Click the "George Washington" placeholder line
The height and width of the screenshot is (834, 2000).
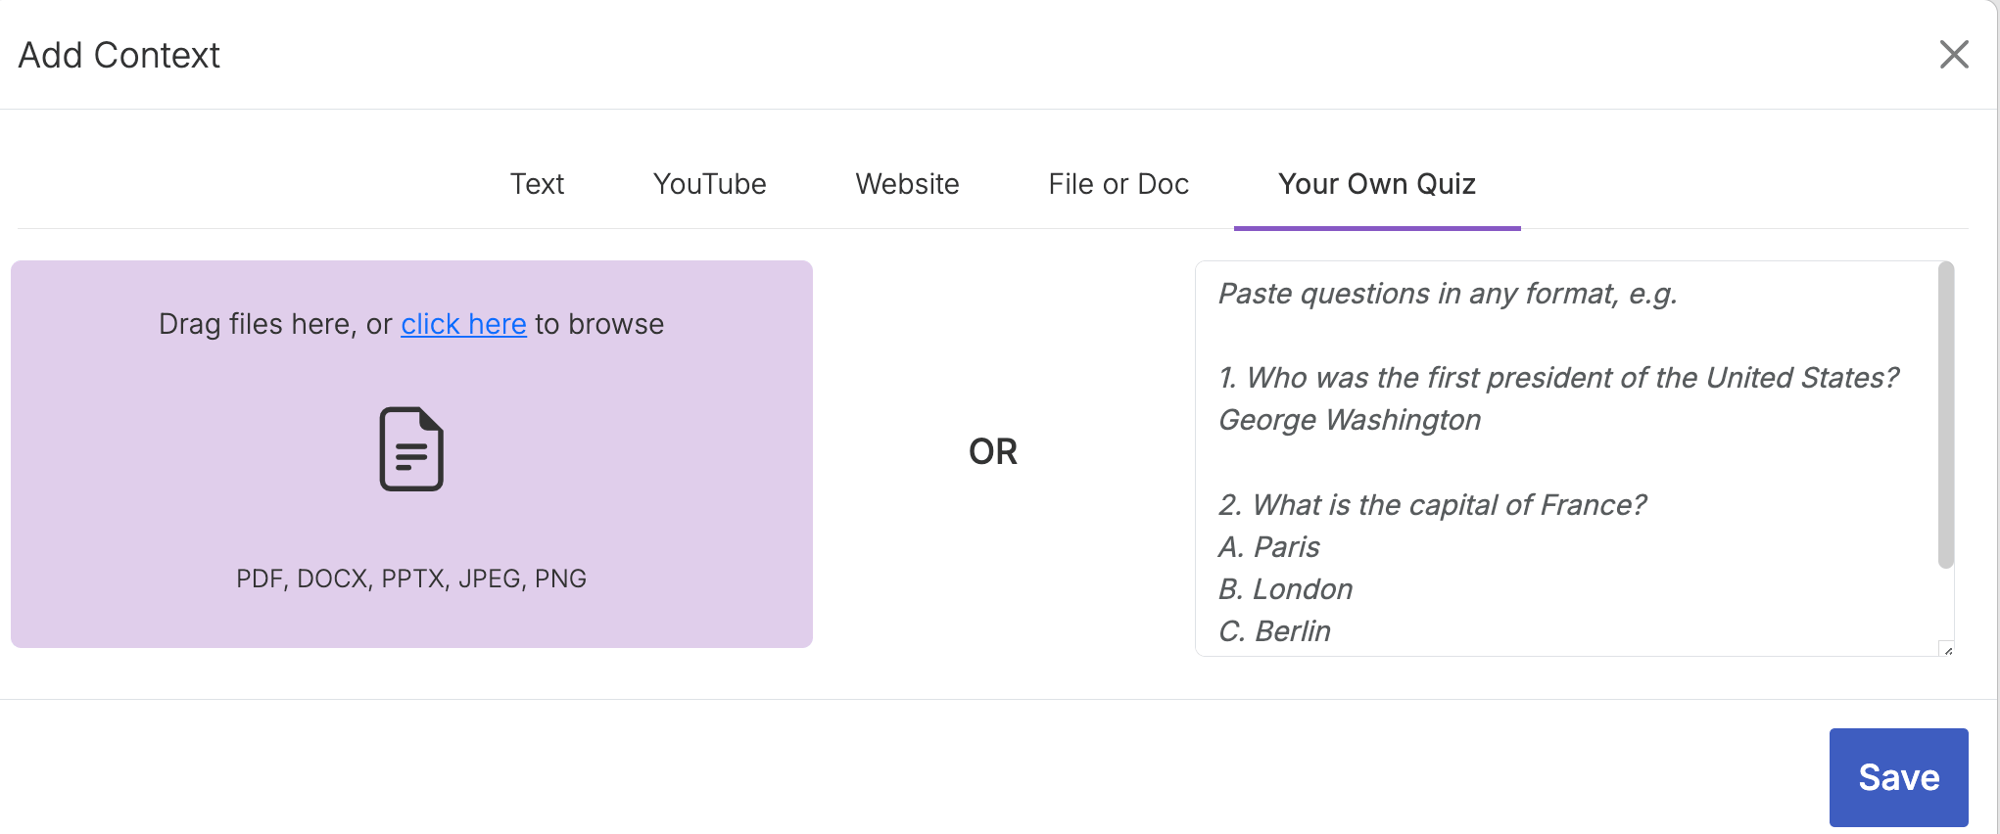1349,420
